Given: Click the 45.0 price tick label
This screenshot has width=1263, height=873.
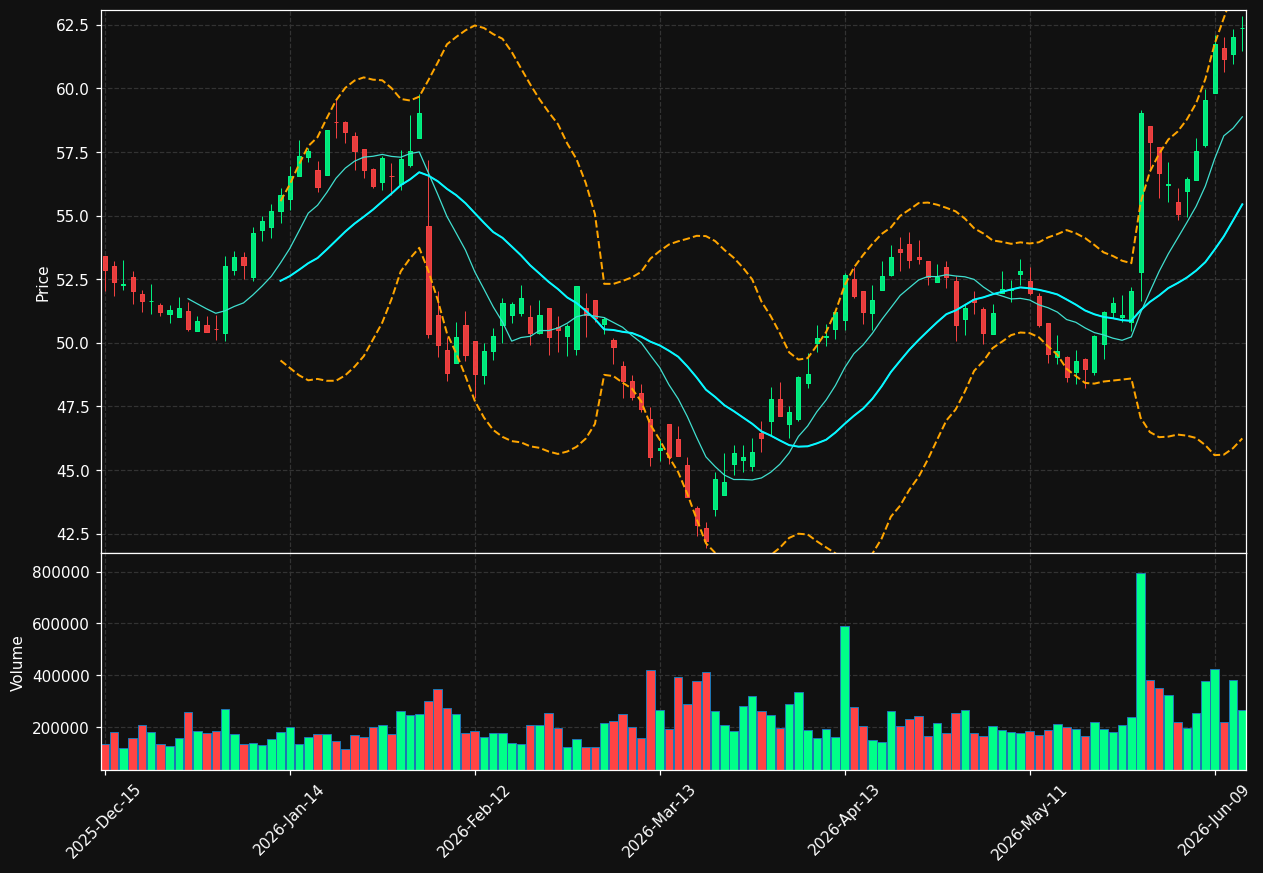Looking at the screenshot, I should (x=73, y=470).
